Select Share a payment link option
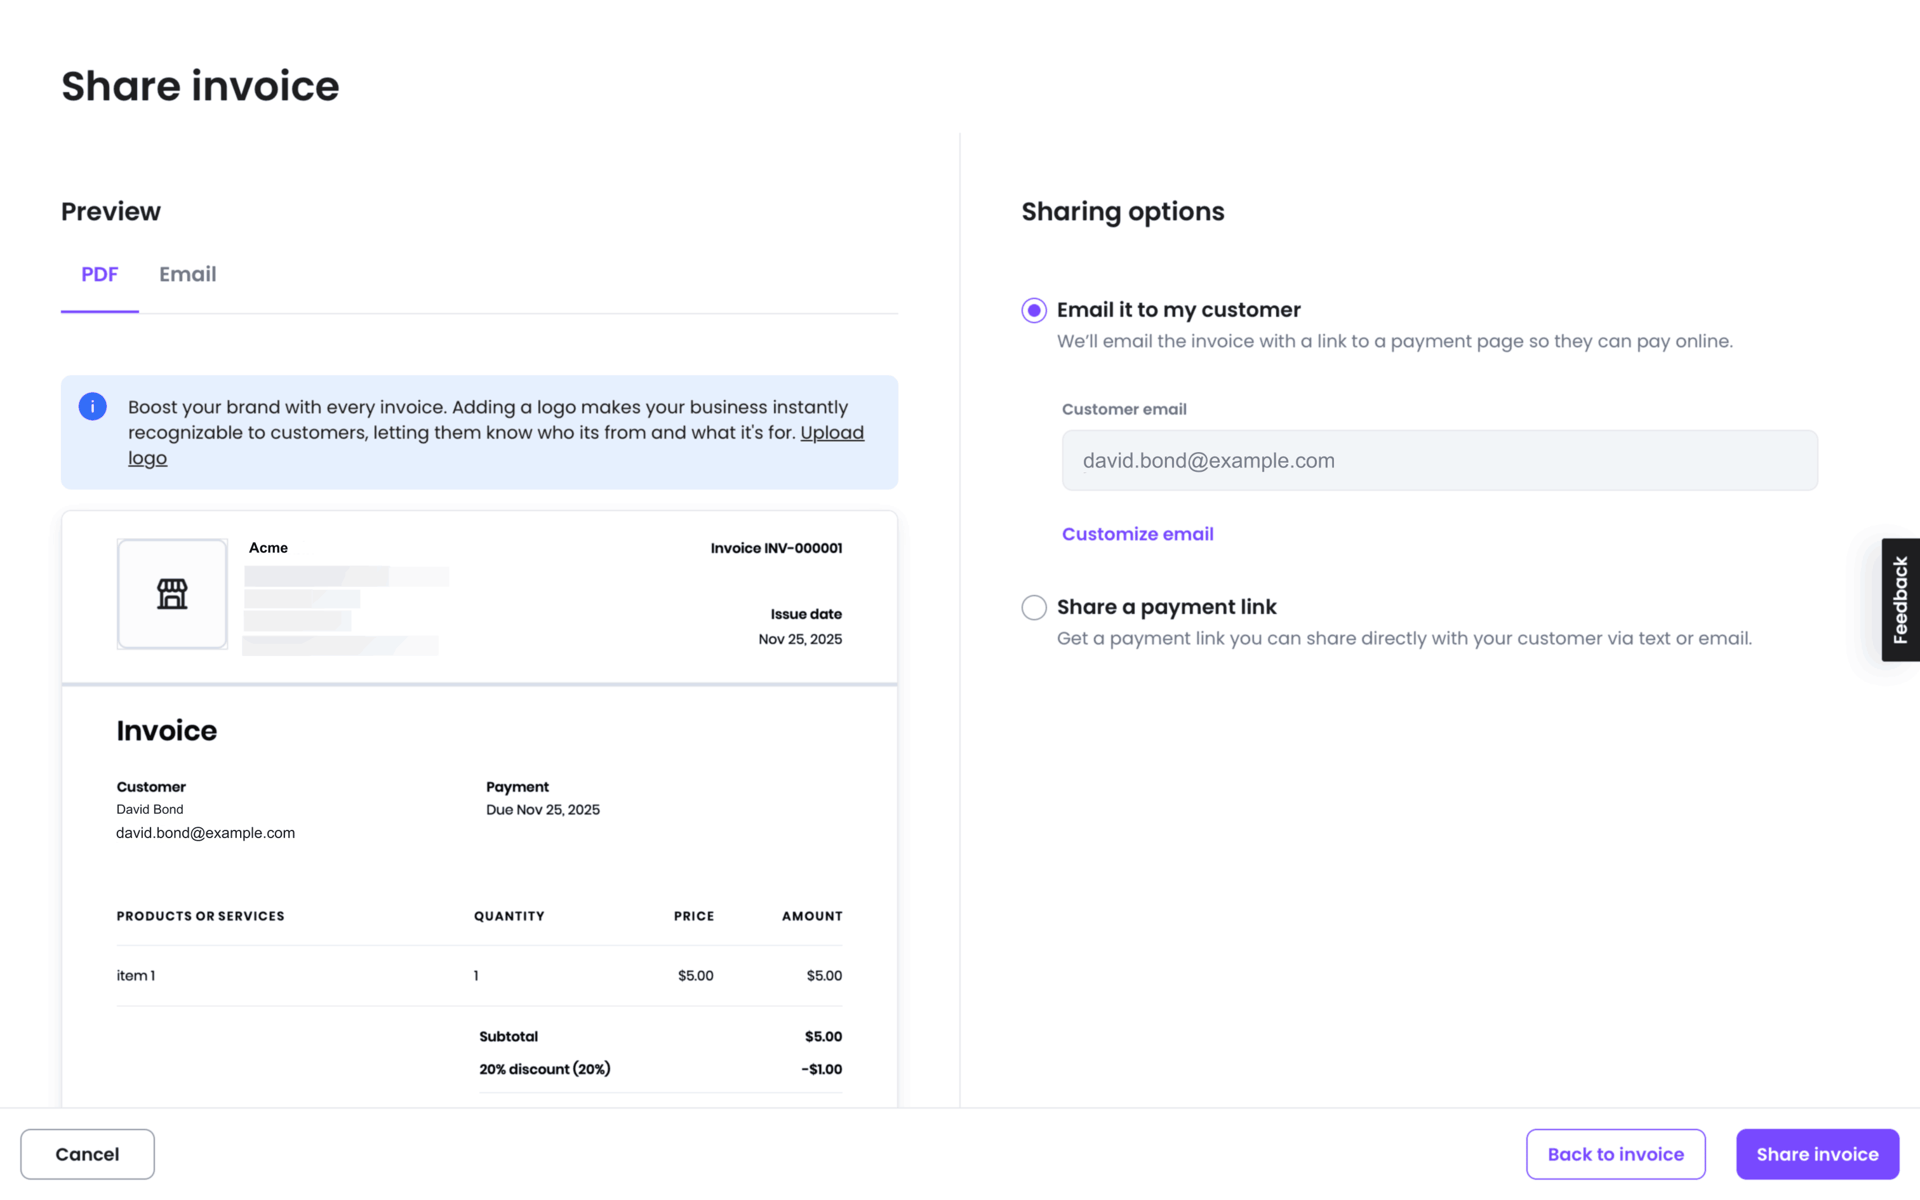1920x1200 pixels. pyautogui.click(x=1034, y=607)
